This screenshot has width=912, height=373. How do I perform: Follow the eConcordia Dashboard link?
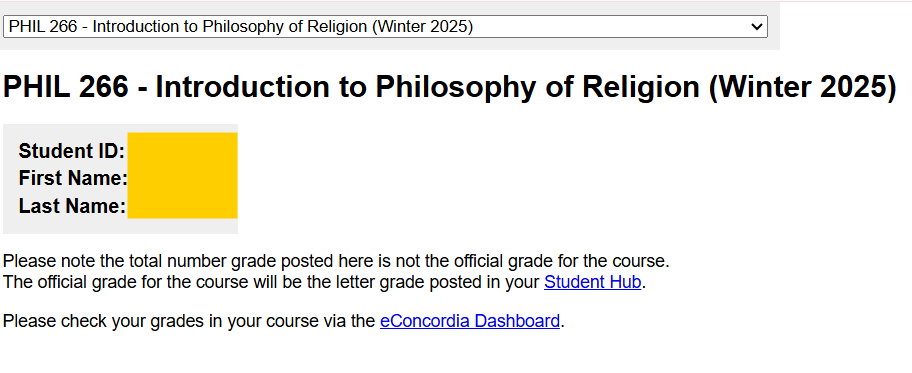pos(470,321)
